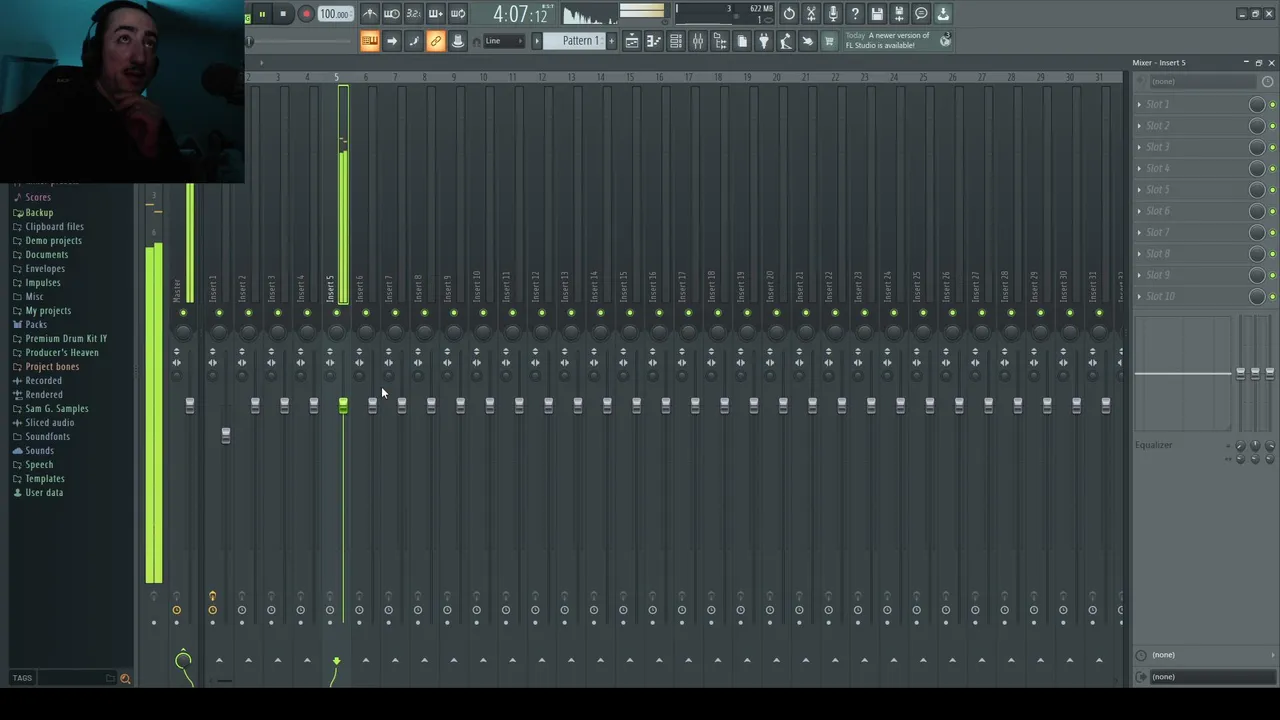This screenshot has width=1280, height=720.
Task: Toggle the Slot 7 enable LED
Action: pos(1272,234)
